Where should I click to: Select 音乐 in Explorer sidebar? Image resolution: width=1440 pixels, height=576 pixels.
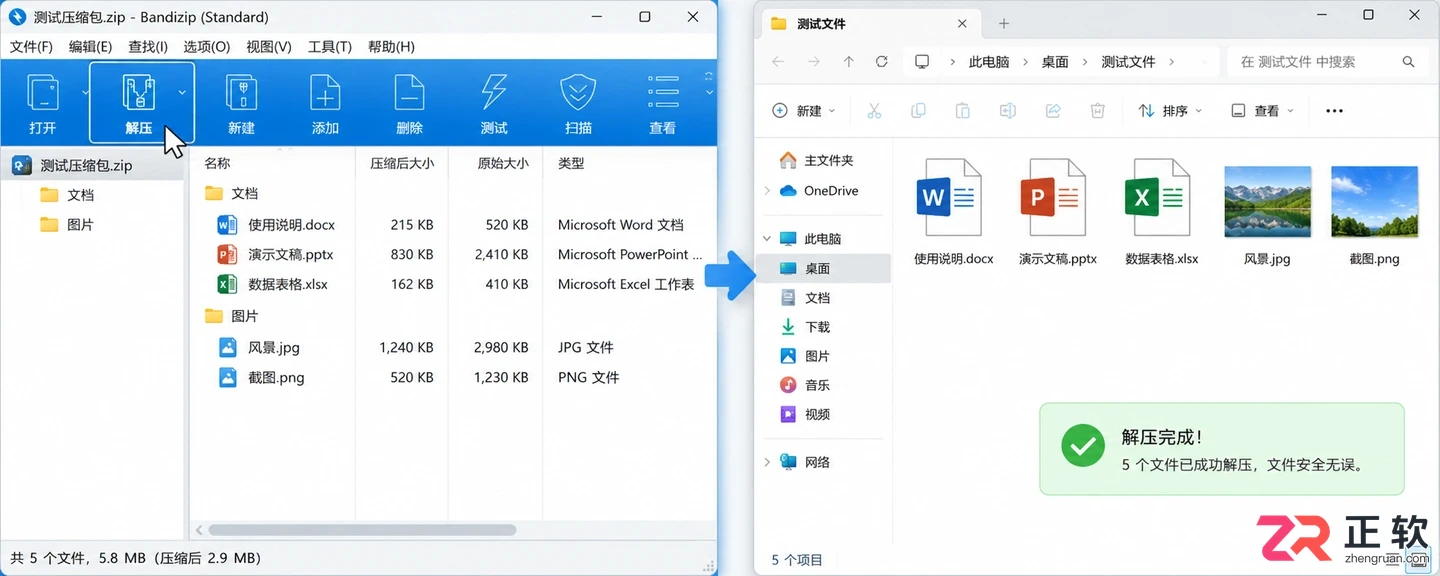pyautogui.click(x=818, y=385)
